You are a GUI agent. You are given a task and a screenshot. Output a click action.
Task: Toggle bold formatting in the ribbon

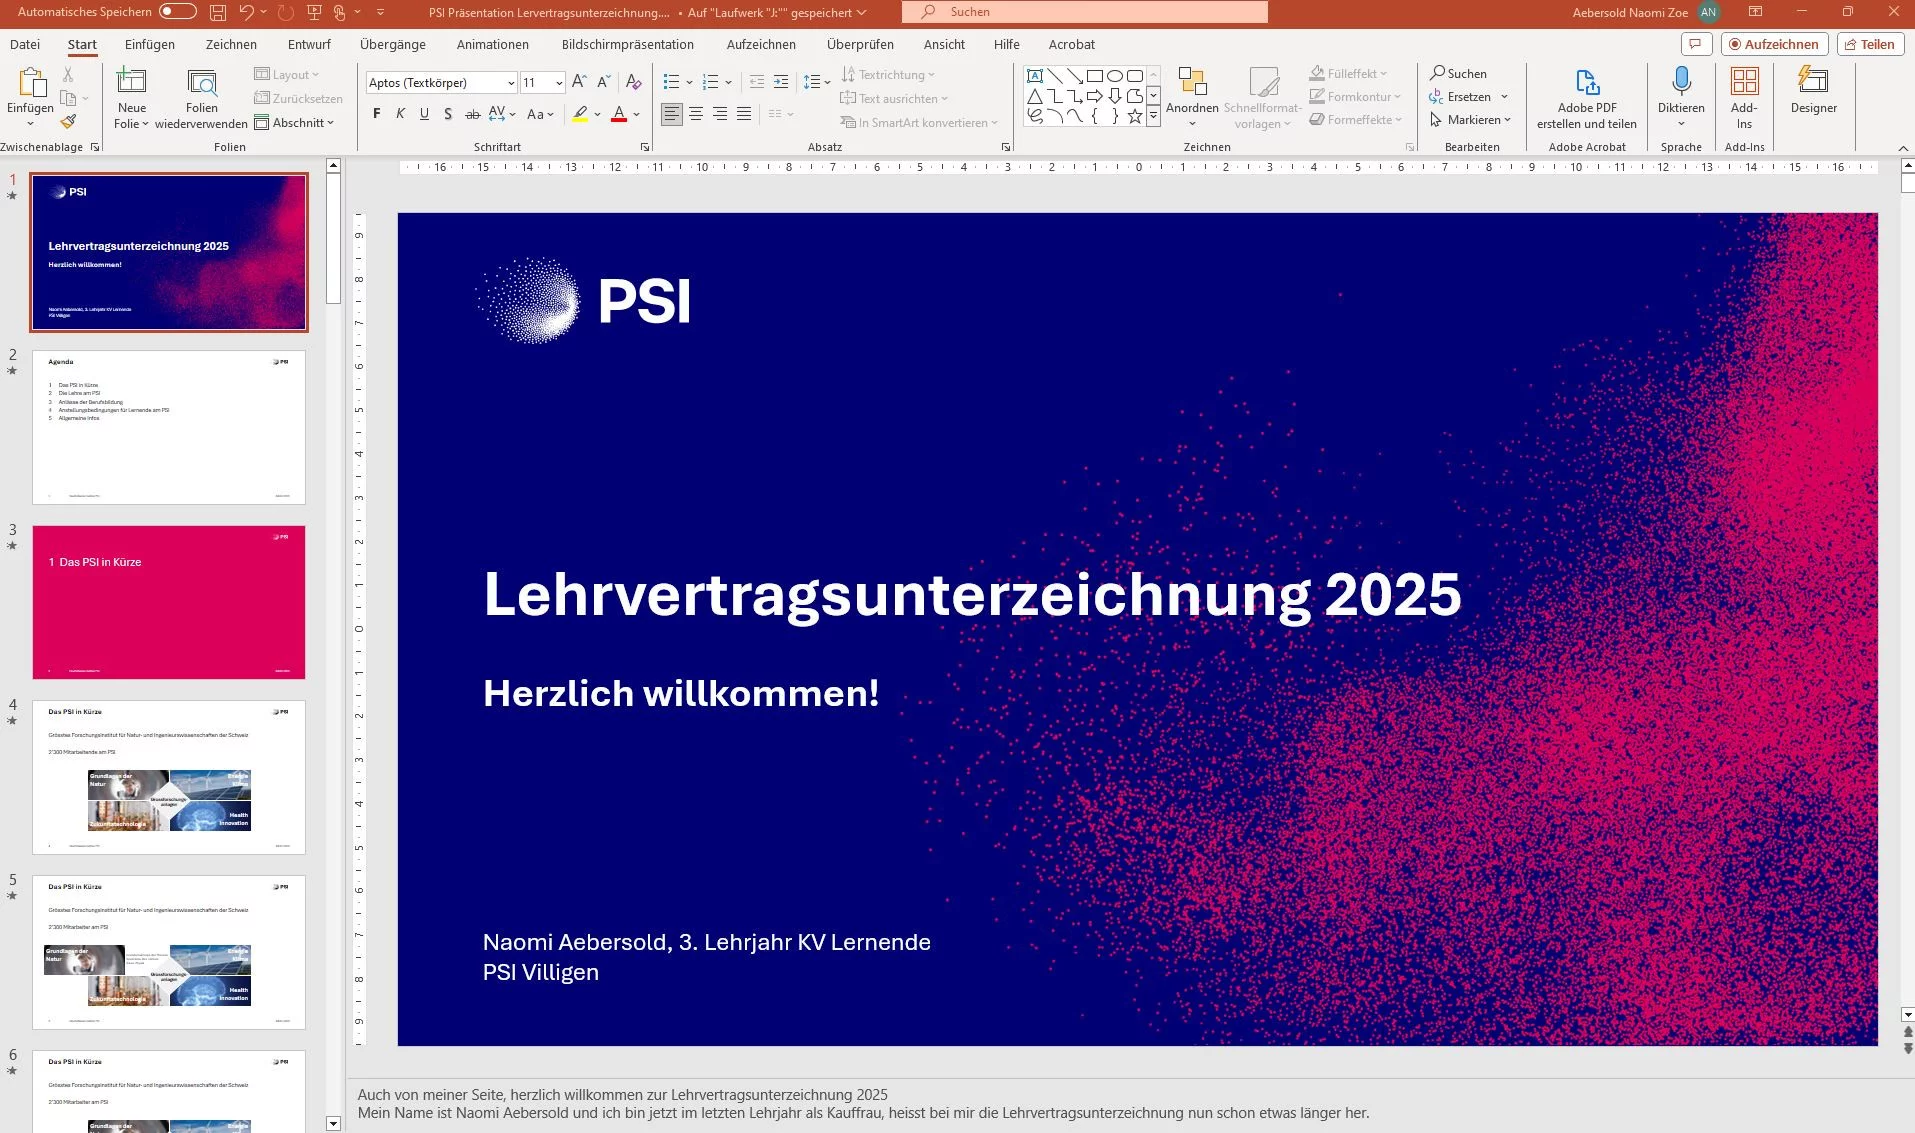coord(377,113)
